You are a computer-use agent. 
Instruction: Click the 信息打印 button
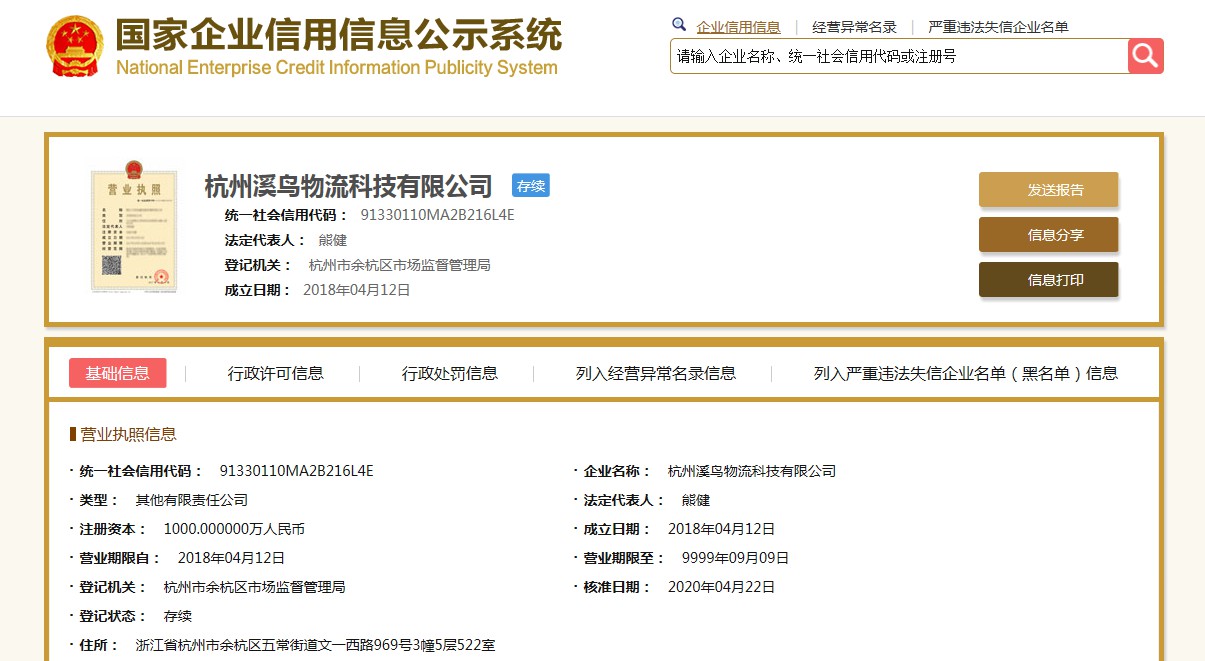click(1049, 280)
